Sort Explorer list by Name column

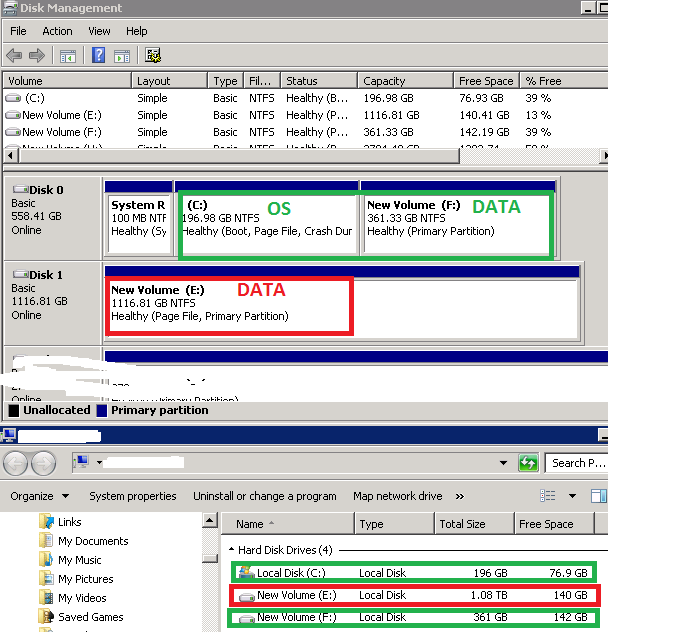click(x=288, y=524)
